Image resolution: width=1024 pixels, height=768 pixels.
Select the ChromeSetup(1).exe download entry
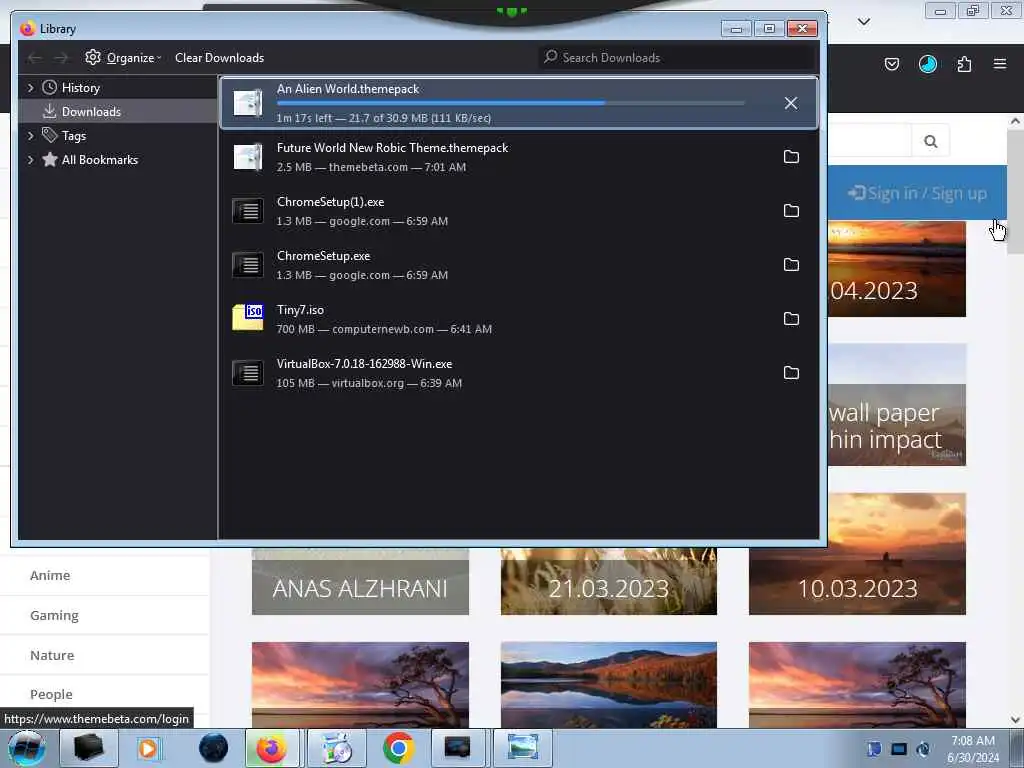(519, 210)
